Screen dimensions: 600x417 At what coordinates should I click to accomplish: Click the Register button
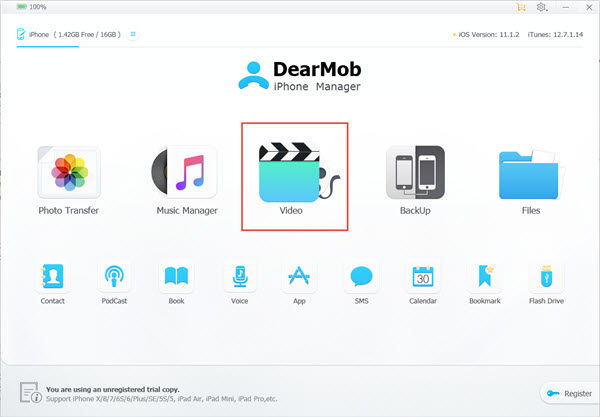click(570, 393)
